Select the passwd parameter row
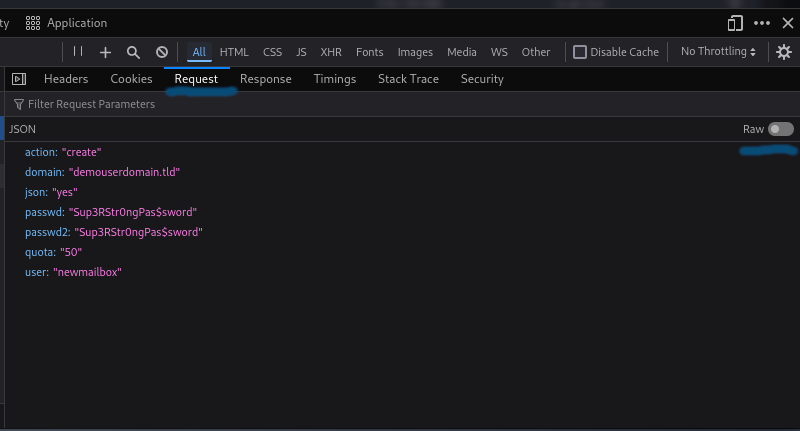Screen dimensions: 800x431 click(x=402, y=212)
